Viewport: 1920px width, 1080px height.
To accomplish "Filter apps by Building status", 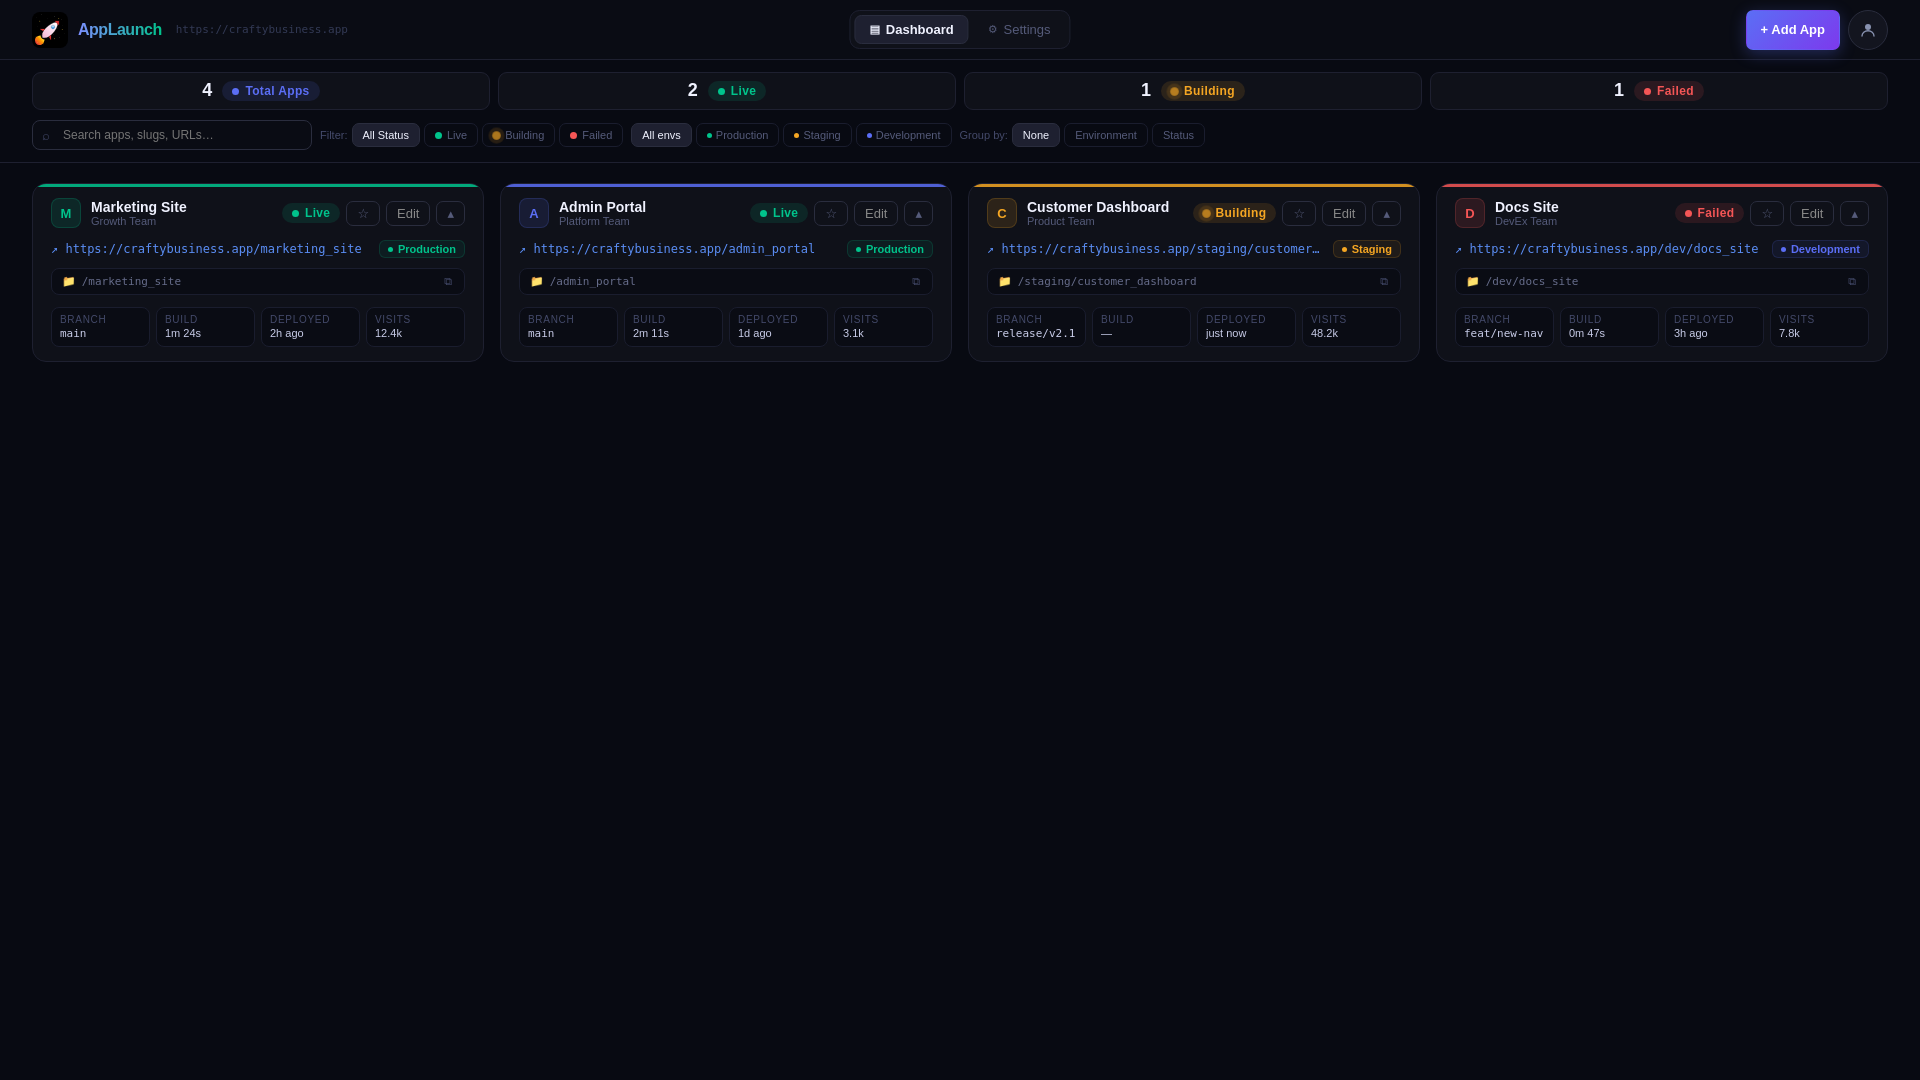I will (518, 135).
